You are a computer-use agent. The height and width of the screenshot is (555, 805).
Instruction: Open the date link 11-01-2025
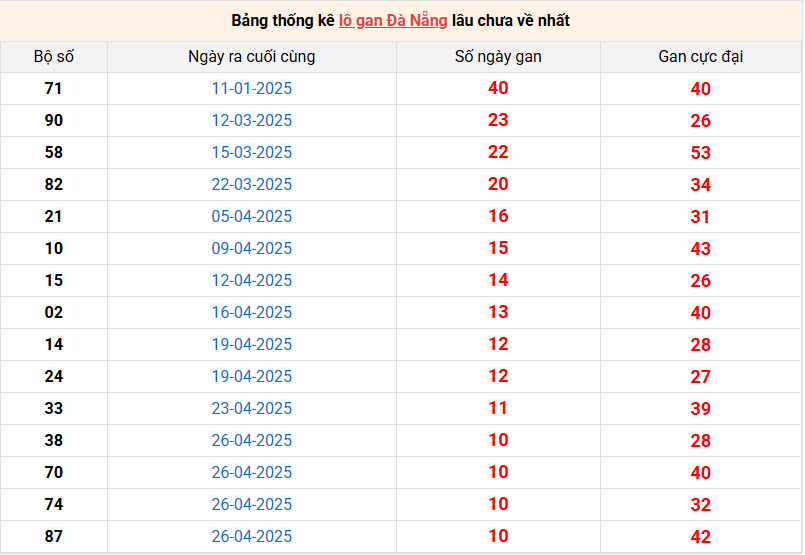point(252,88)
